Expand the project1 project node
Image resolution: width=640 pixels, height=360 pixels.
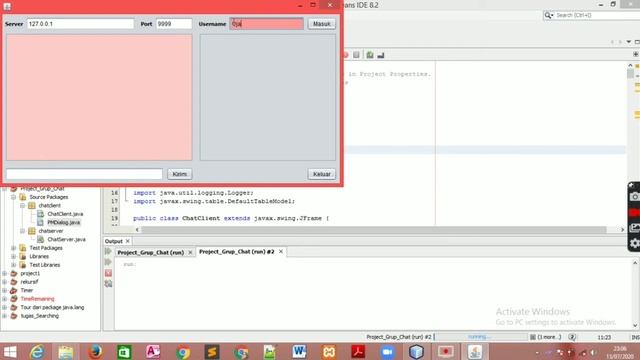[4, 273]
